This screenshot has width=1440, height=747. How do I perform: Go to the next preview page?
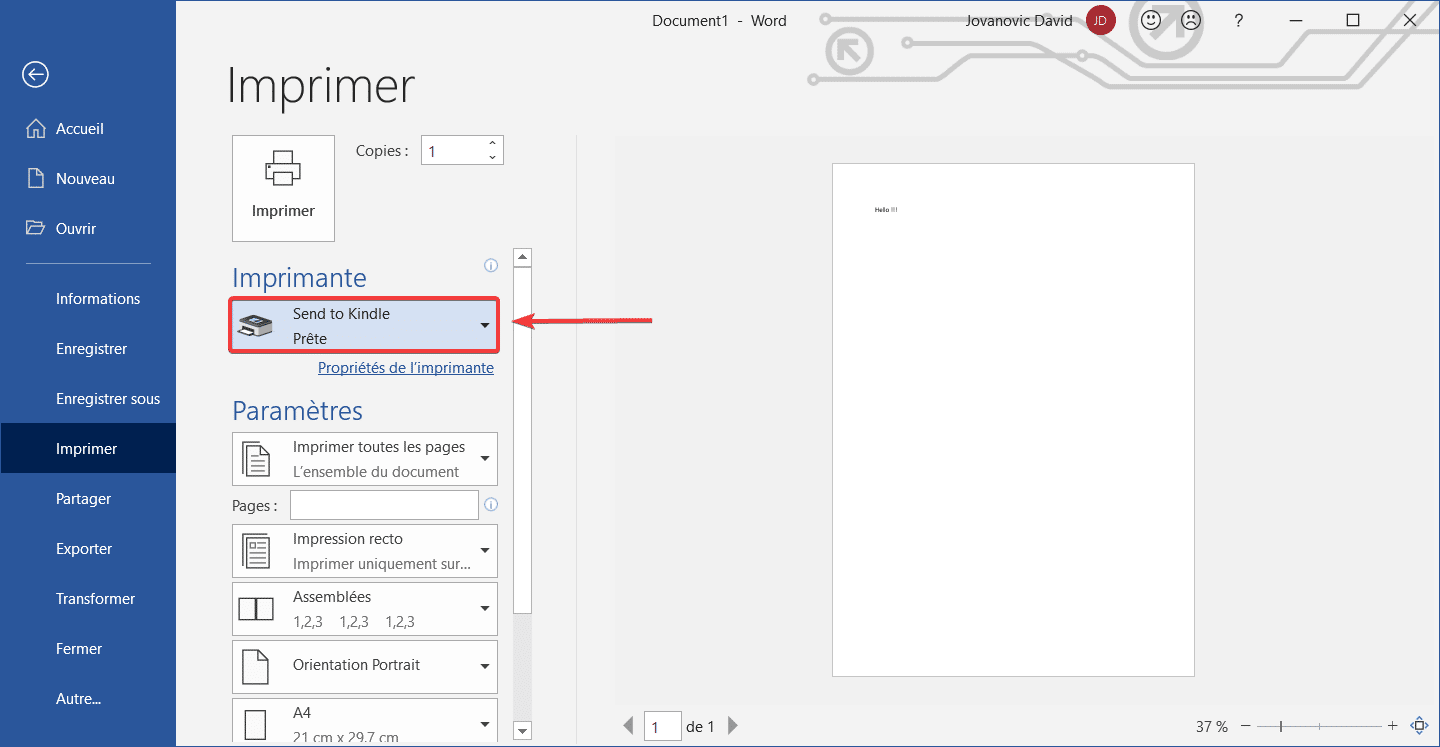click(x=733, y=725)
